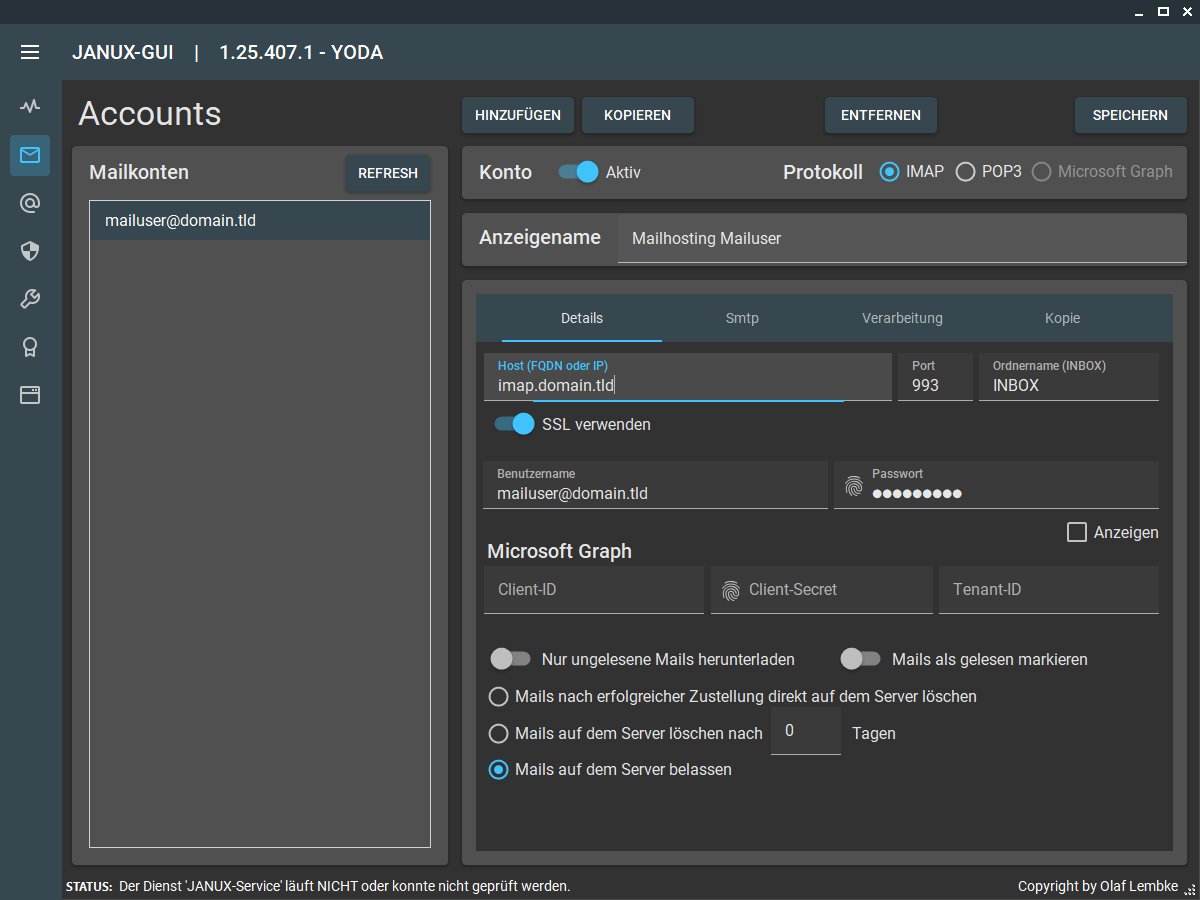Open the award ribbon sidebar icon

pos(30,347)
